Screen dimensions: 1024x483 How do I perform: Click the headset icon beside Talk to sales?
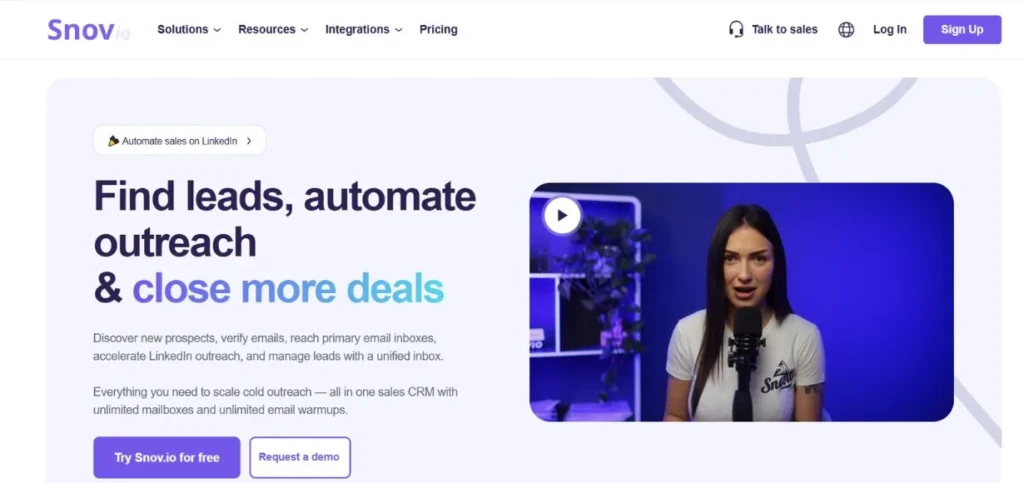coord(736,29)
